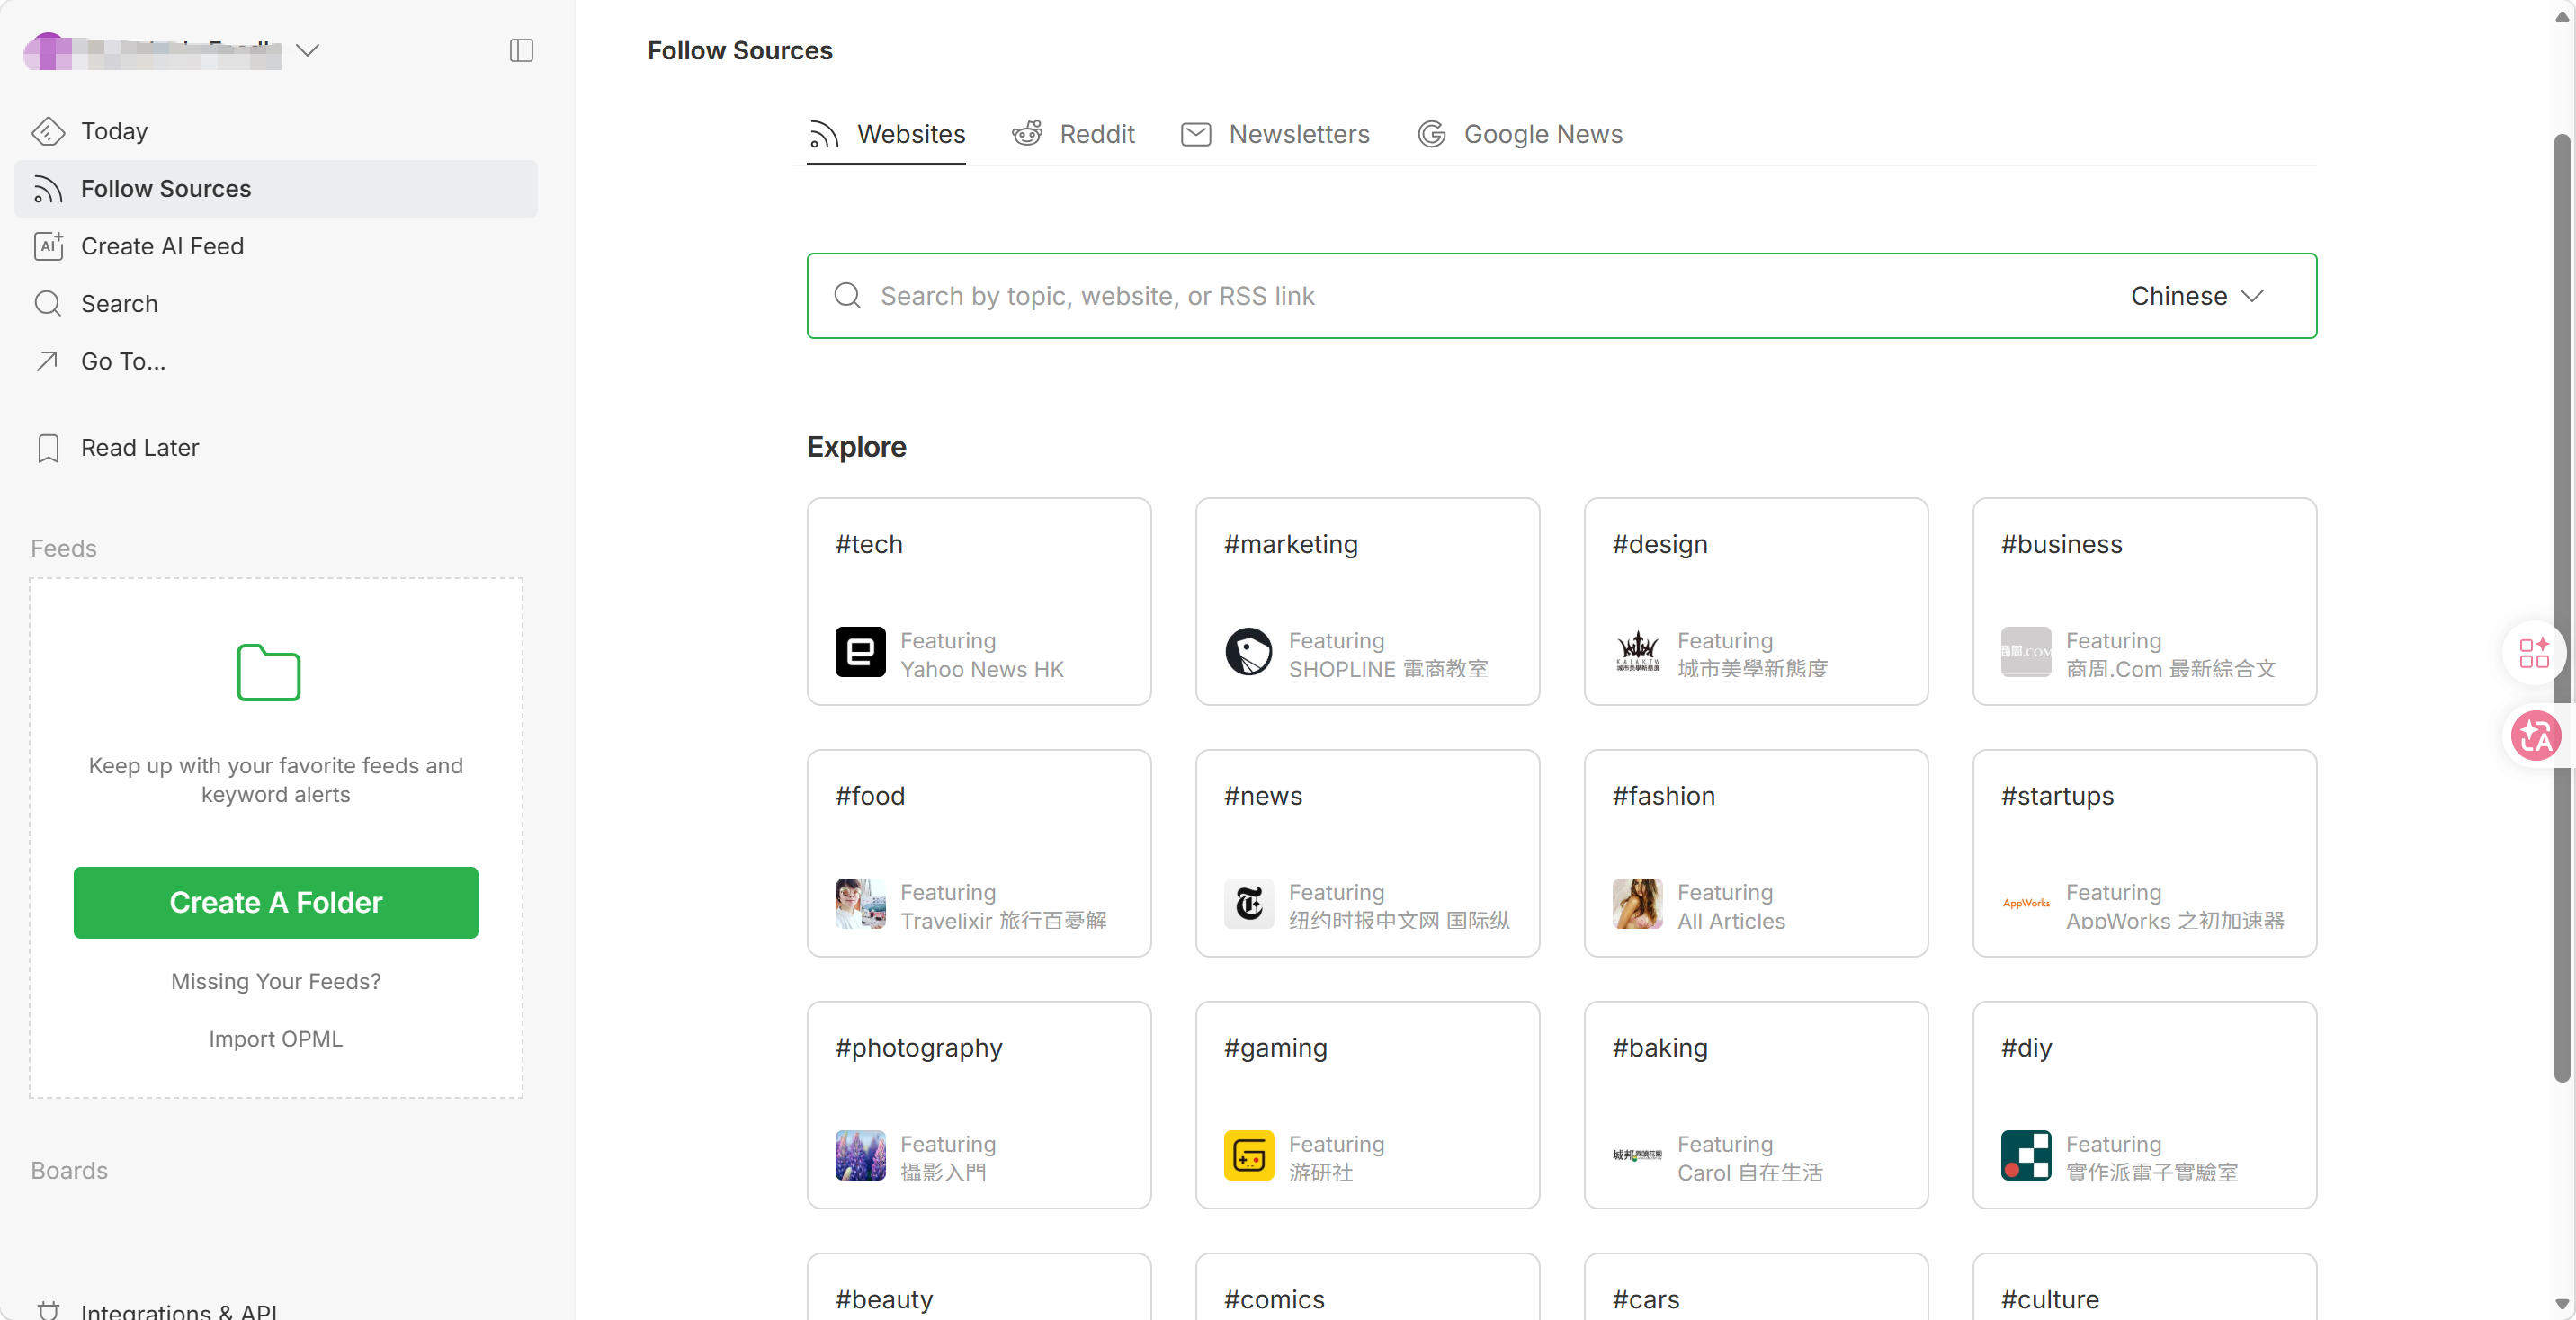Click the food card Travelixir thumbnail
Image resolution: width=2576 pixels, height=1320 pixels.
[860, 904]
